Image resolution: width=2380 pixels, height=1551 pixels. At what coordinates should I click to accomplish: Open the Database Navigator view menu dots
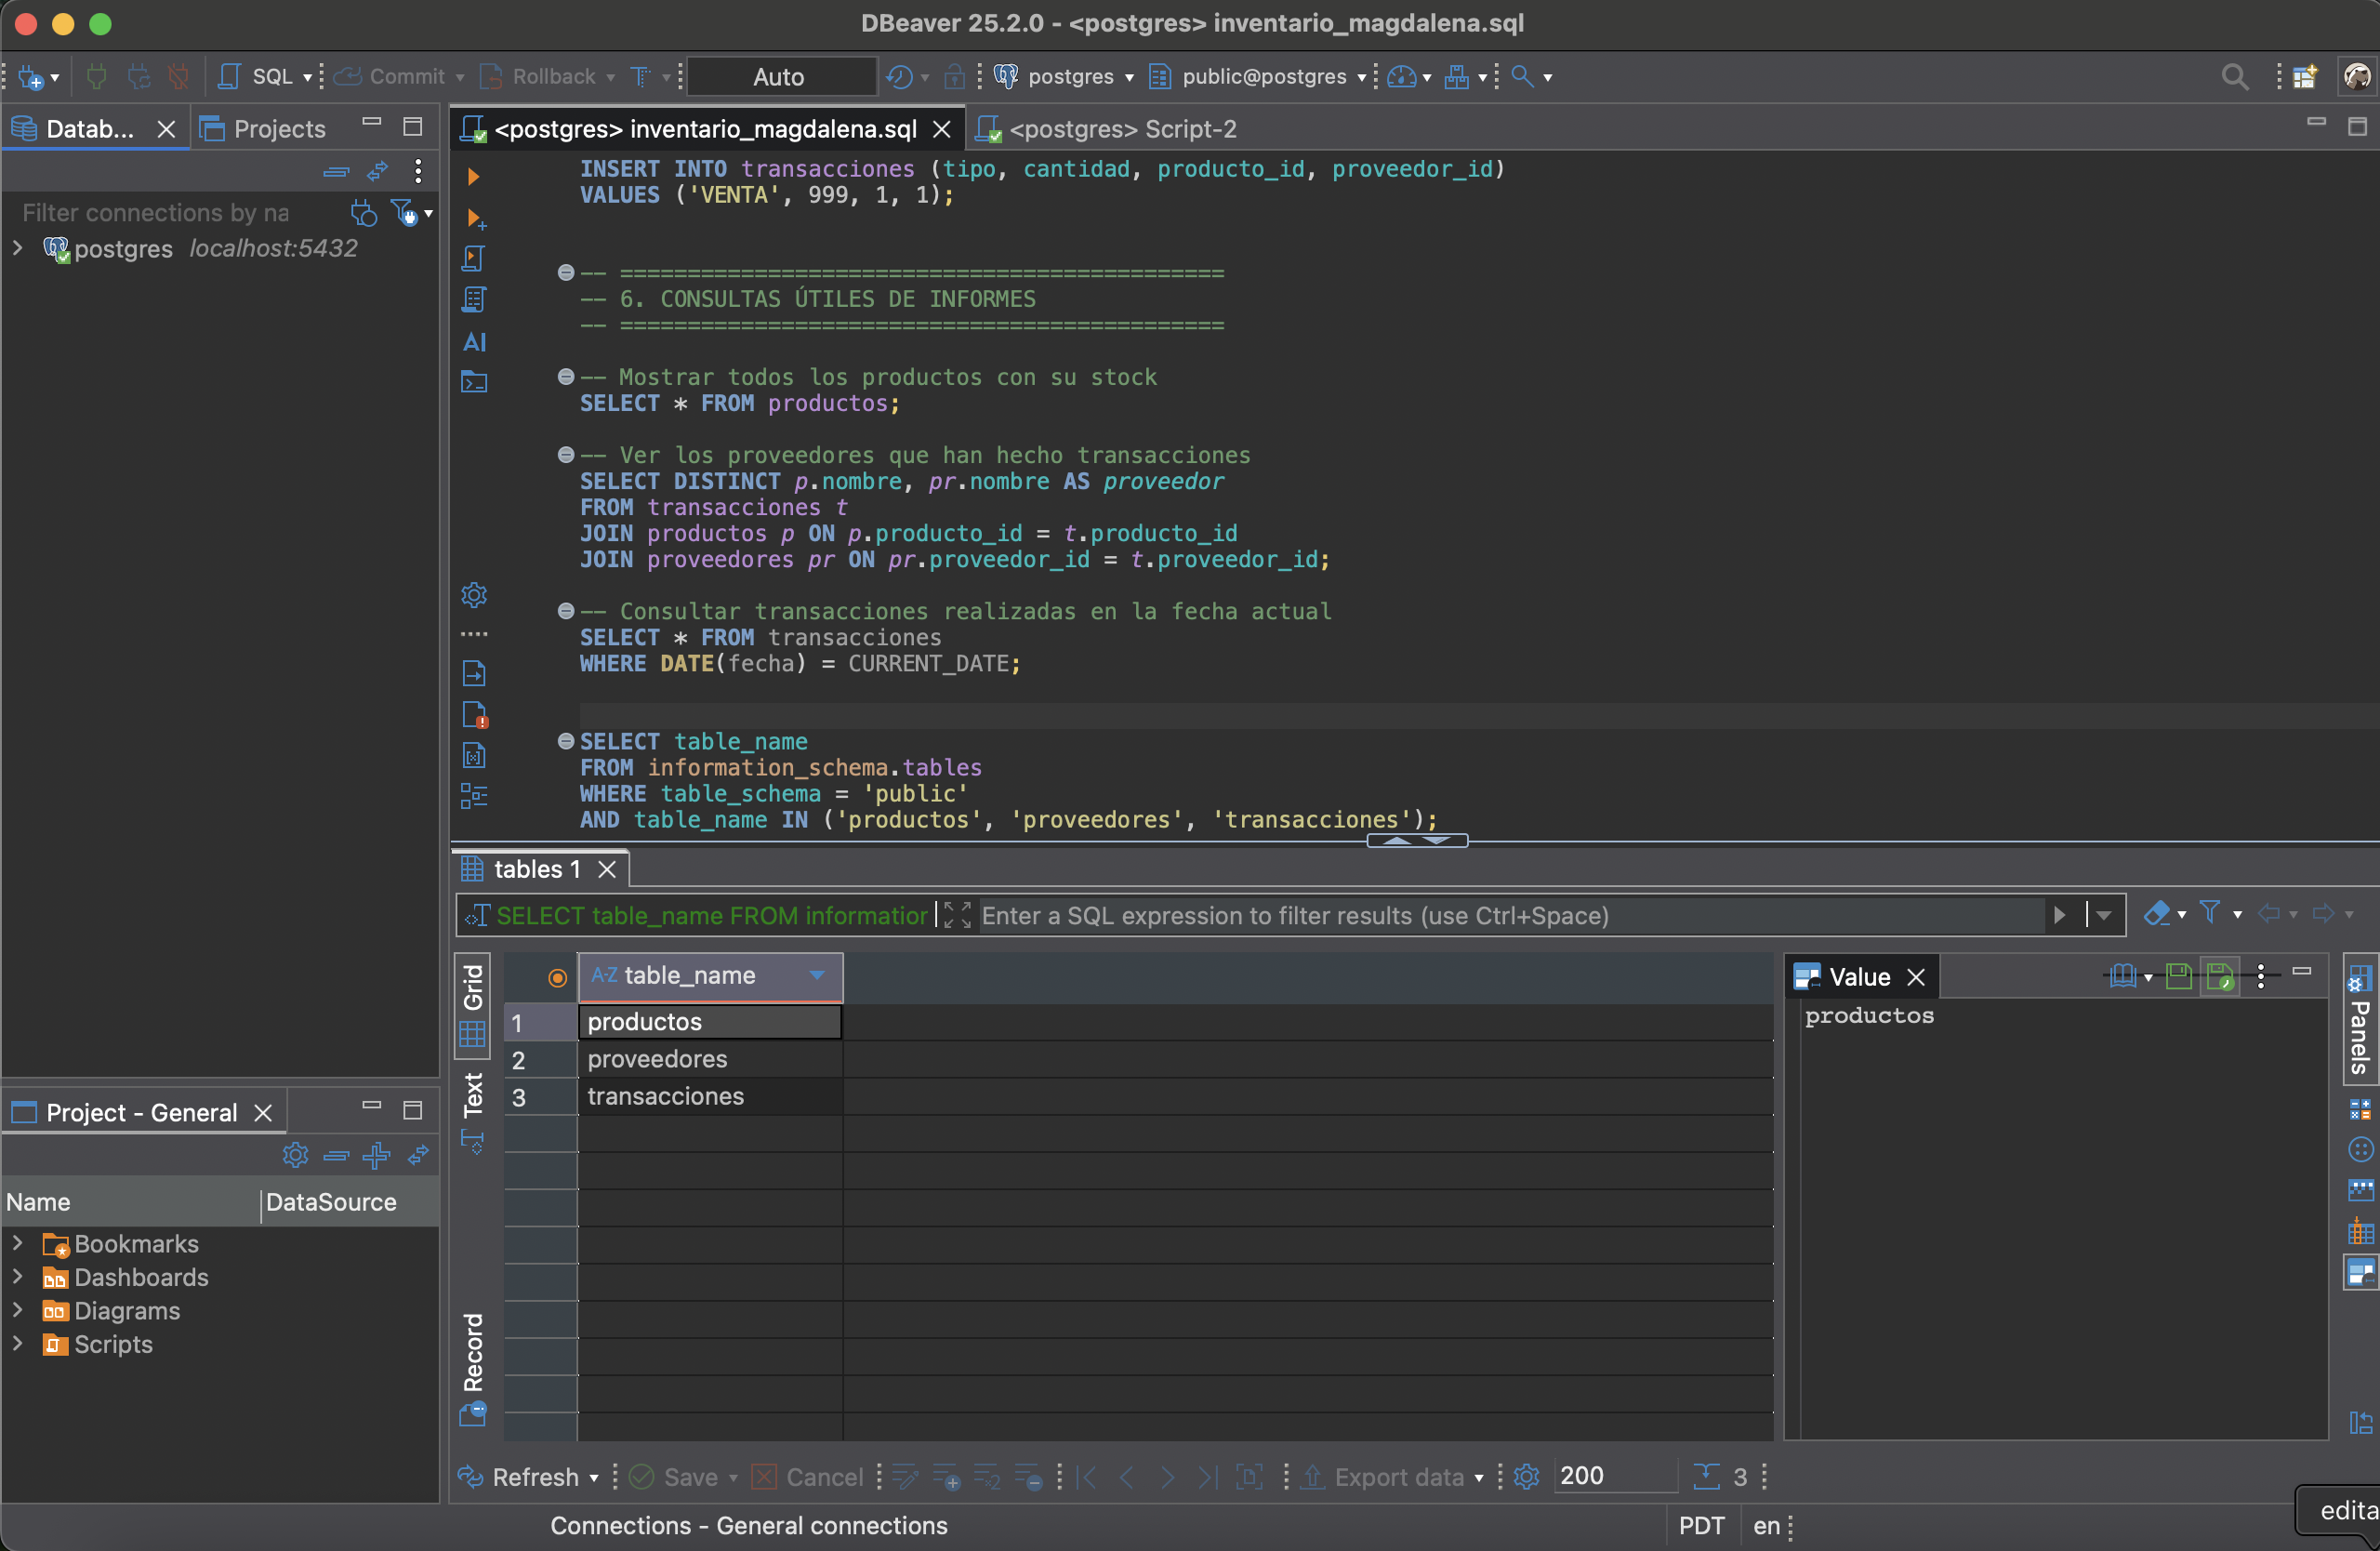[x=418, y=172]
